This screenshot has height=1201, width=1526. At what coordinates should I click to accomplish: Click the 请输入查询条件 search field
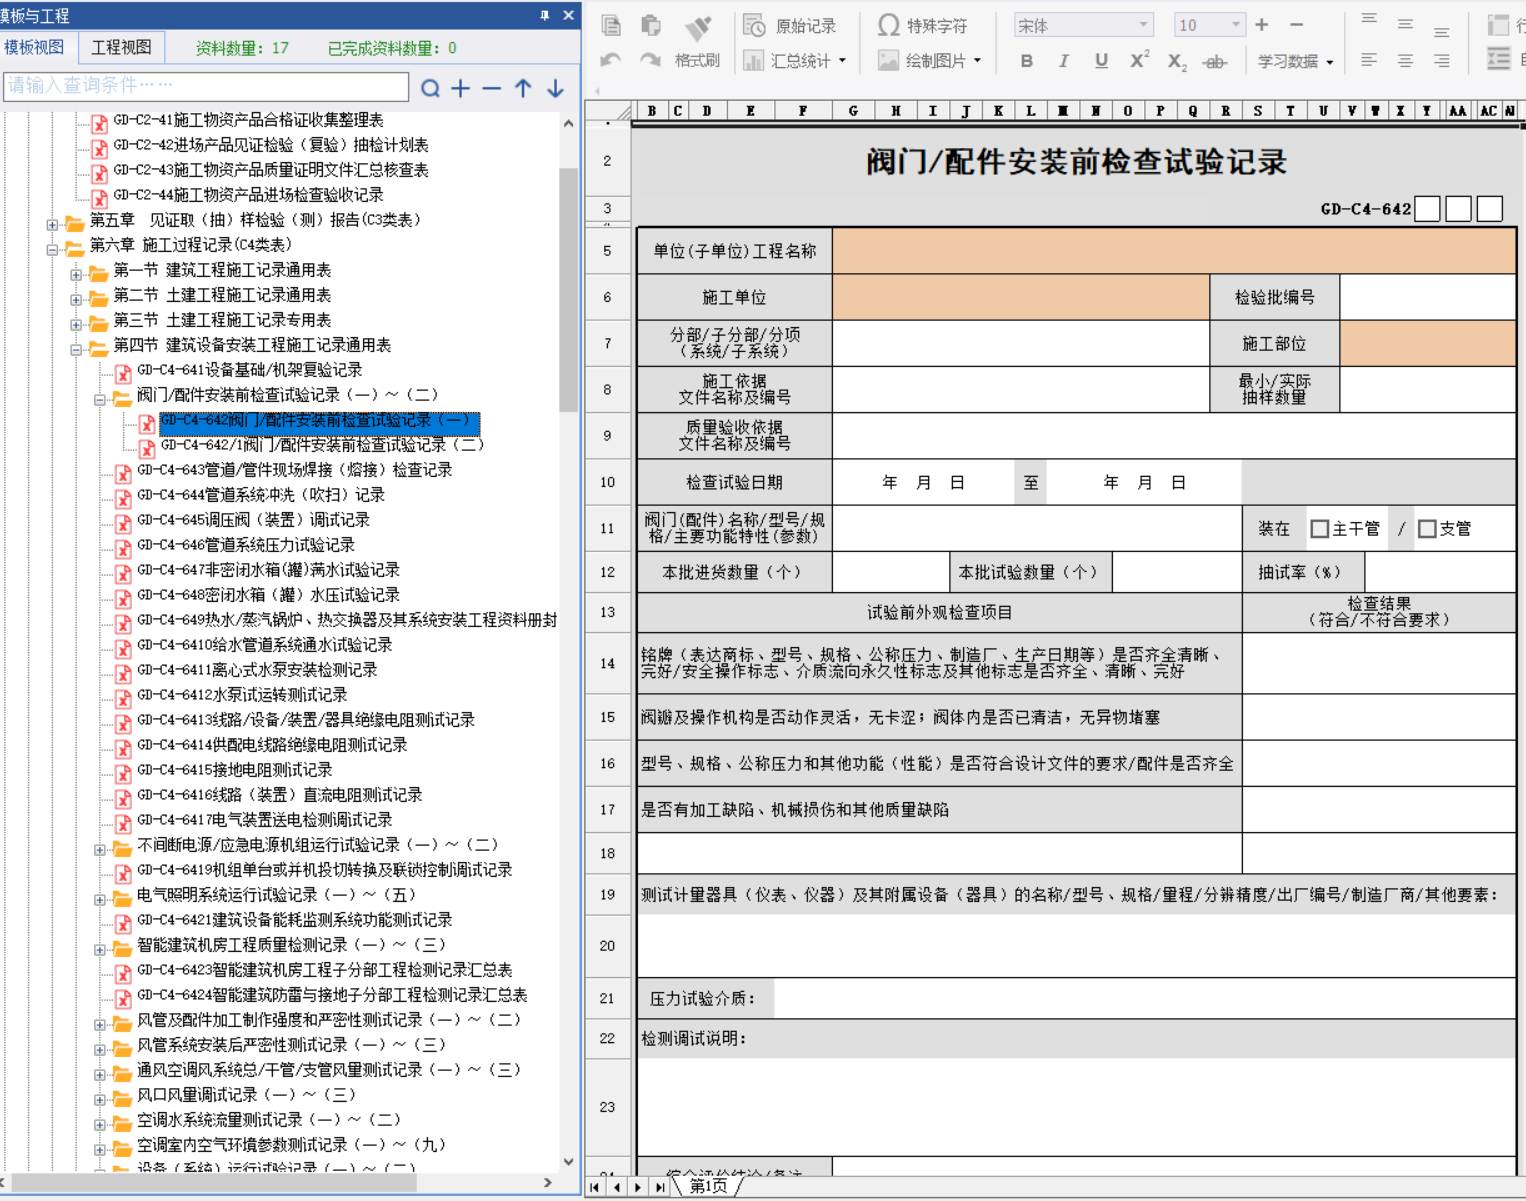(x=206, y=87)
